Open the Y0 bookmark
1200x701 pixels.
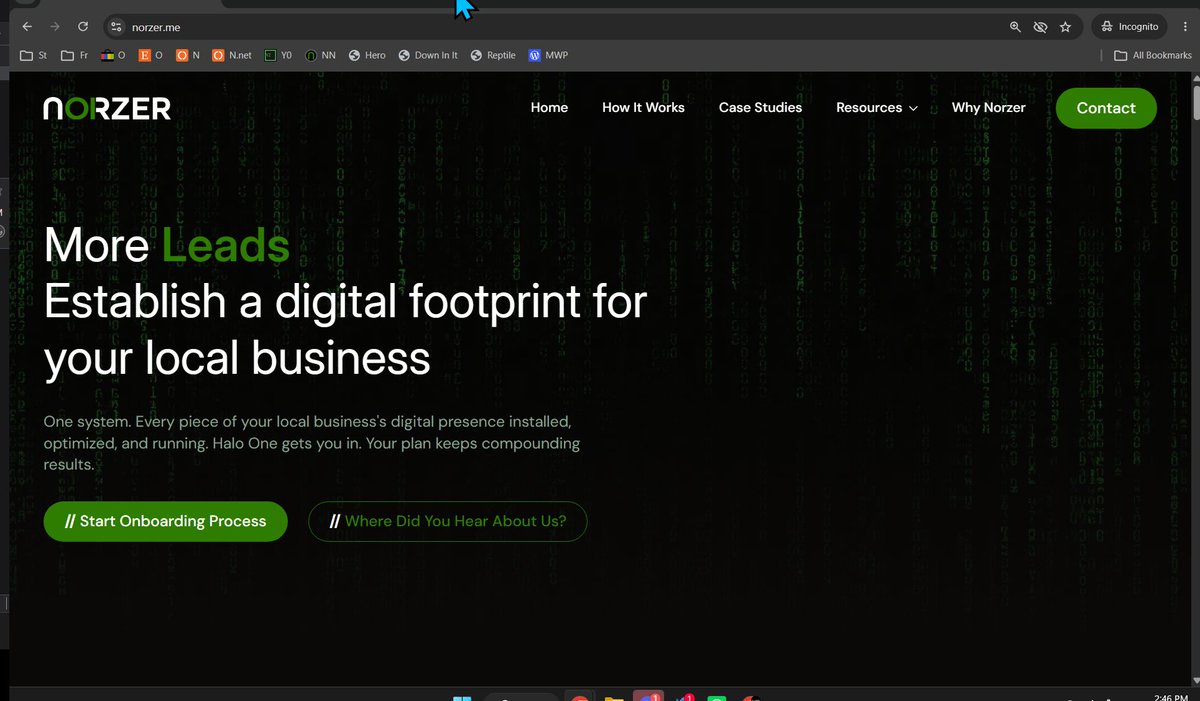click(278, 55)
